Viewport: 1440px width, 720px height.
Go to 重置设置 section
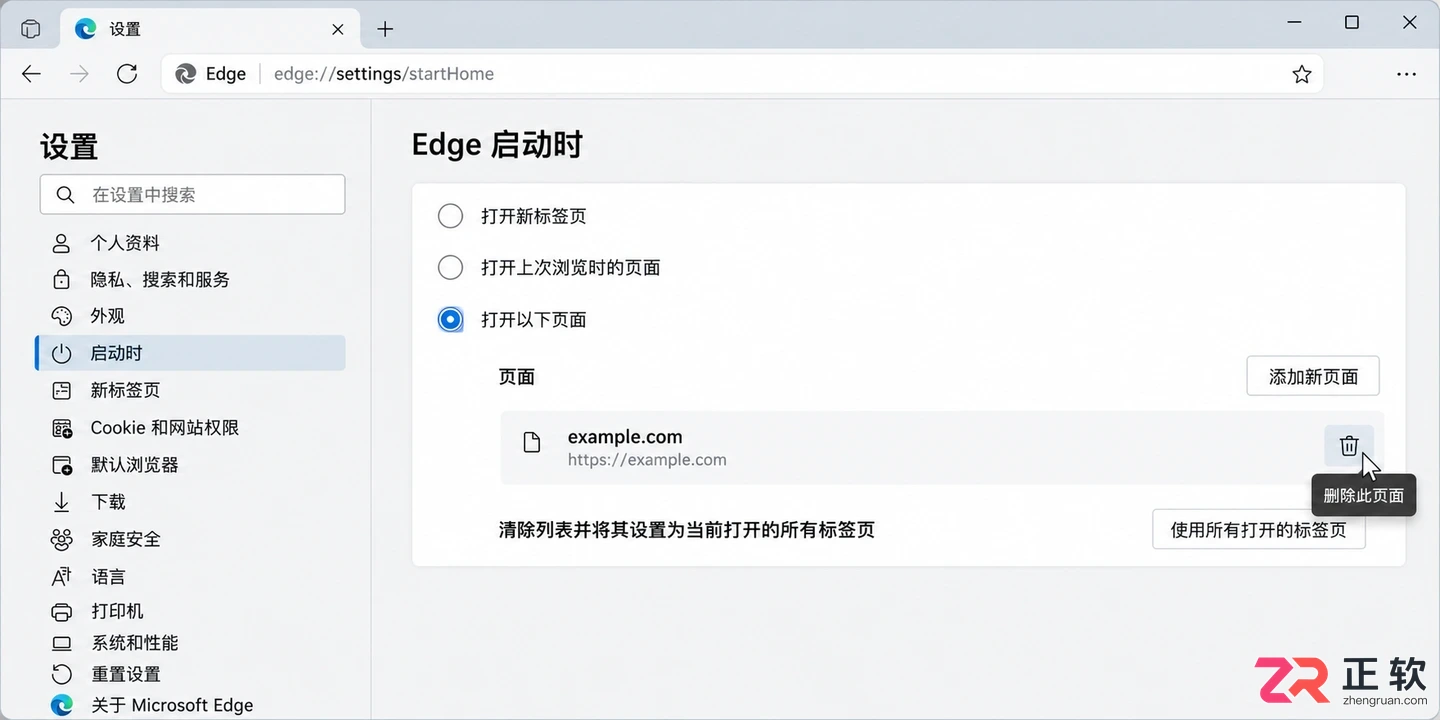[x=190, y=674]
